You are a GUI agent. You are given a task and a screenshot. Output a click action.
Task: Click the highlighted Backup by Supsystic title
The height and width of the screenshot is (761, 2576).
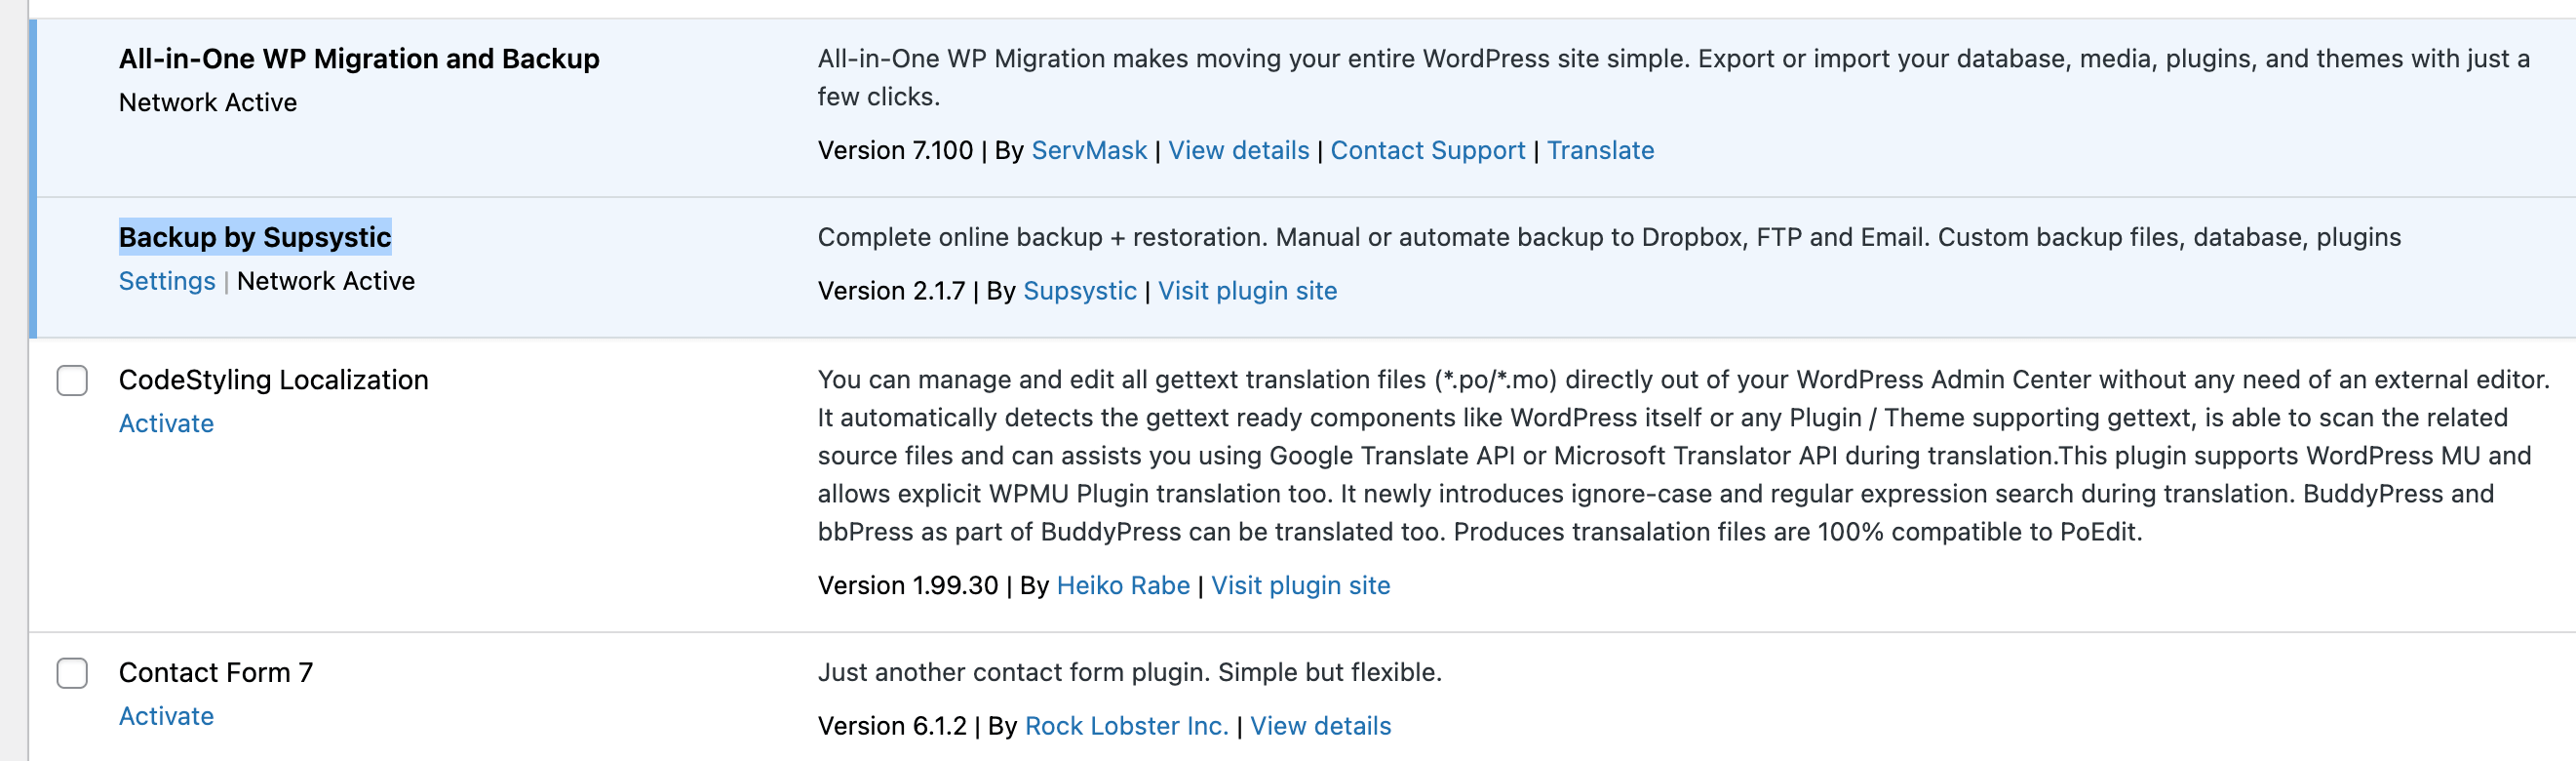[x=255, y=237]
